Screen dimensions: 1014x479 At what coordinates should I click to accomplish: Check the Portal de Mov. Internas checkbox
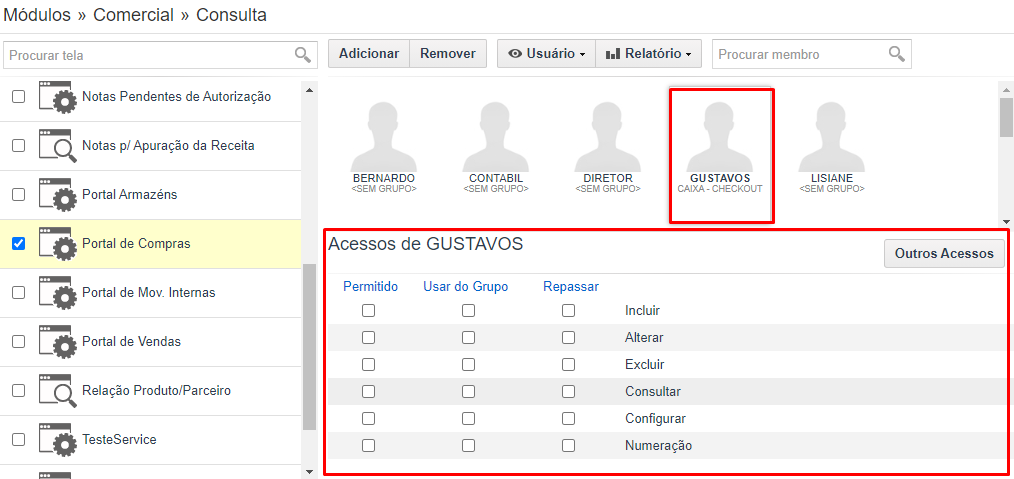[x=19, y=292]
